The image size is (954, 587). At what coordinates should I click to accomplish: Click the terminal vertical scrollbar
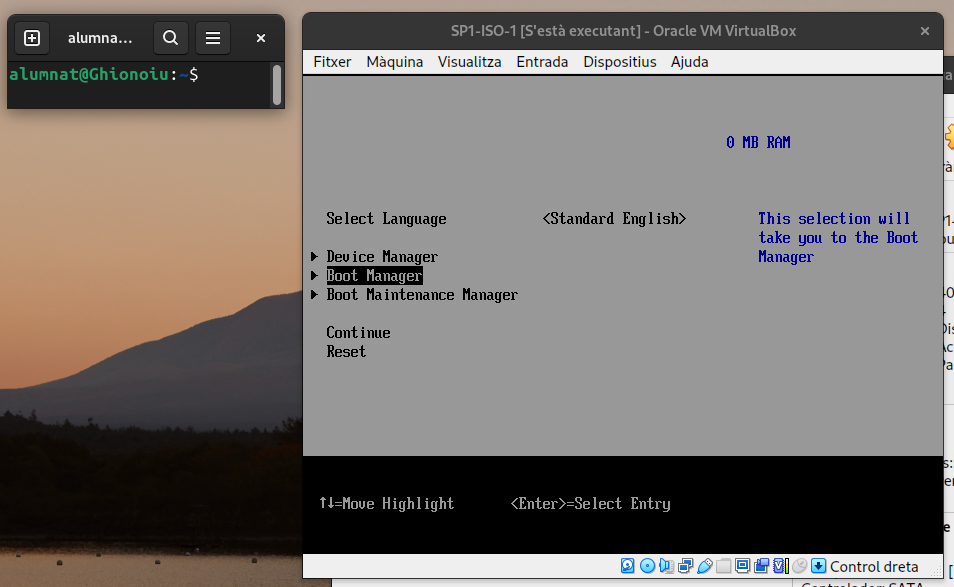[x=277, y=85]
